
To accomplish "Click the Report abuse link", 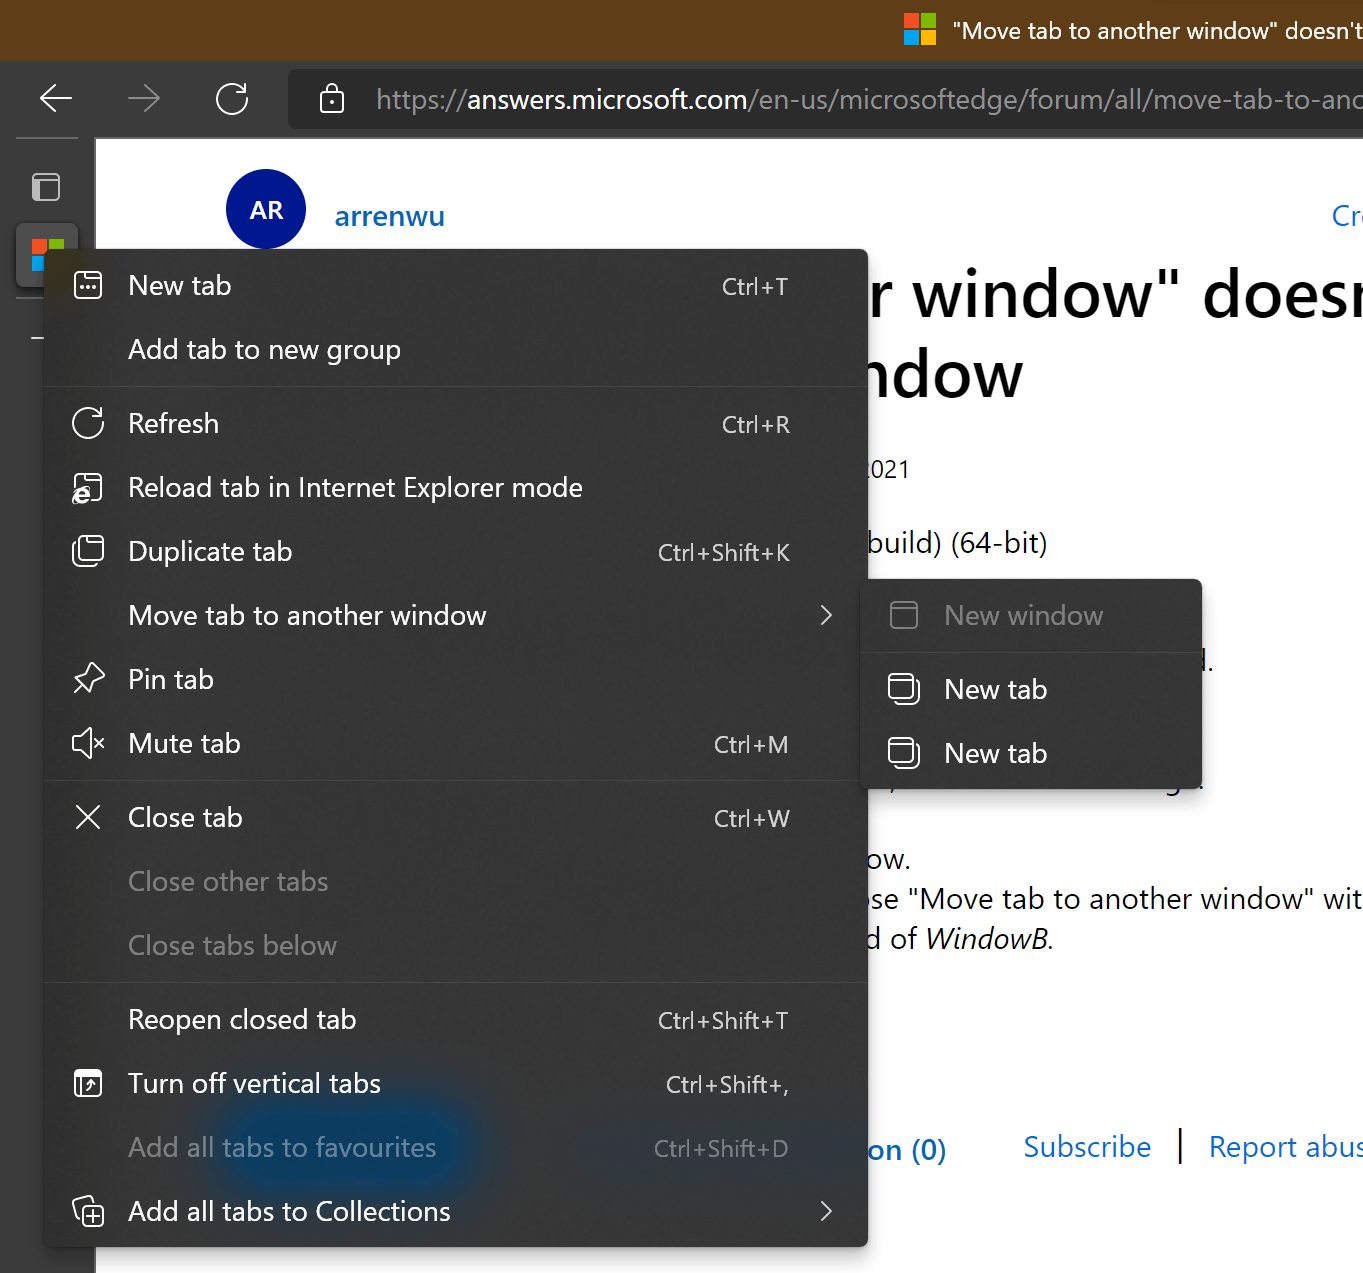I will pos(1286,1147).
